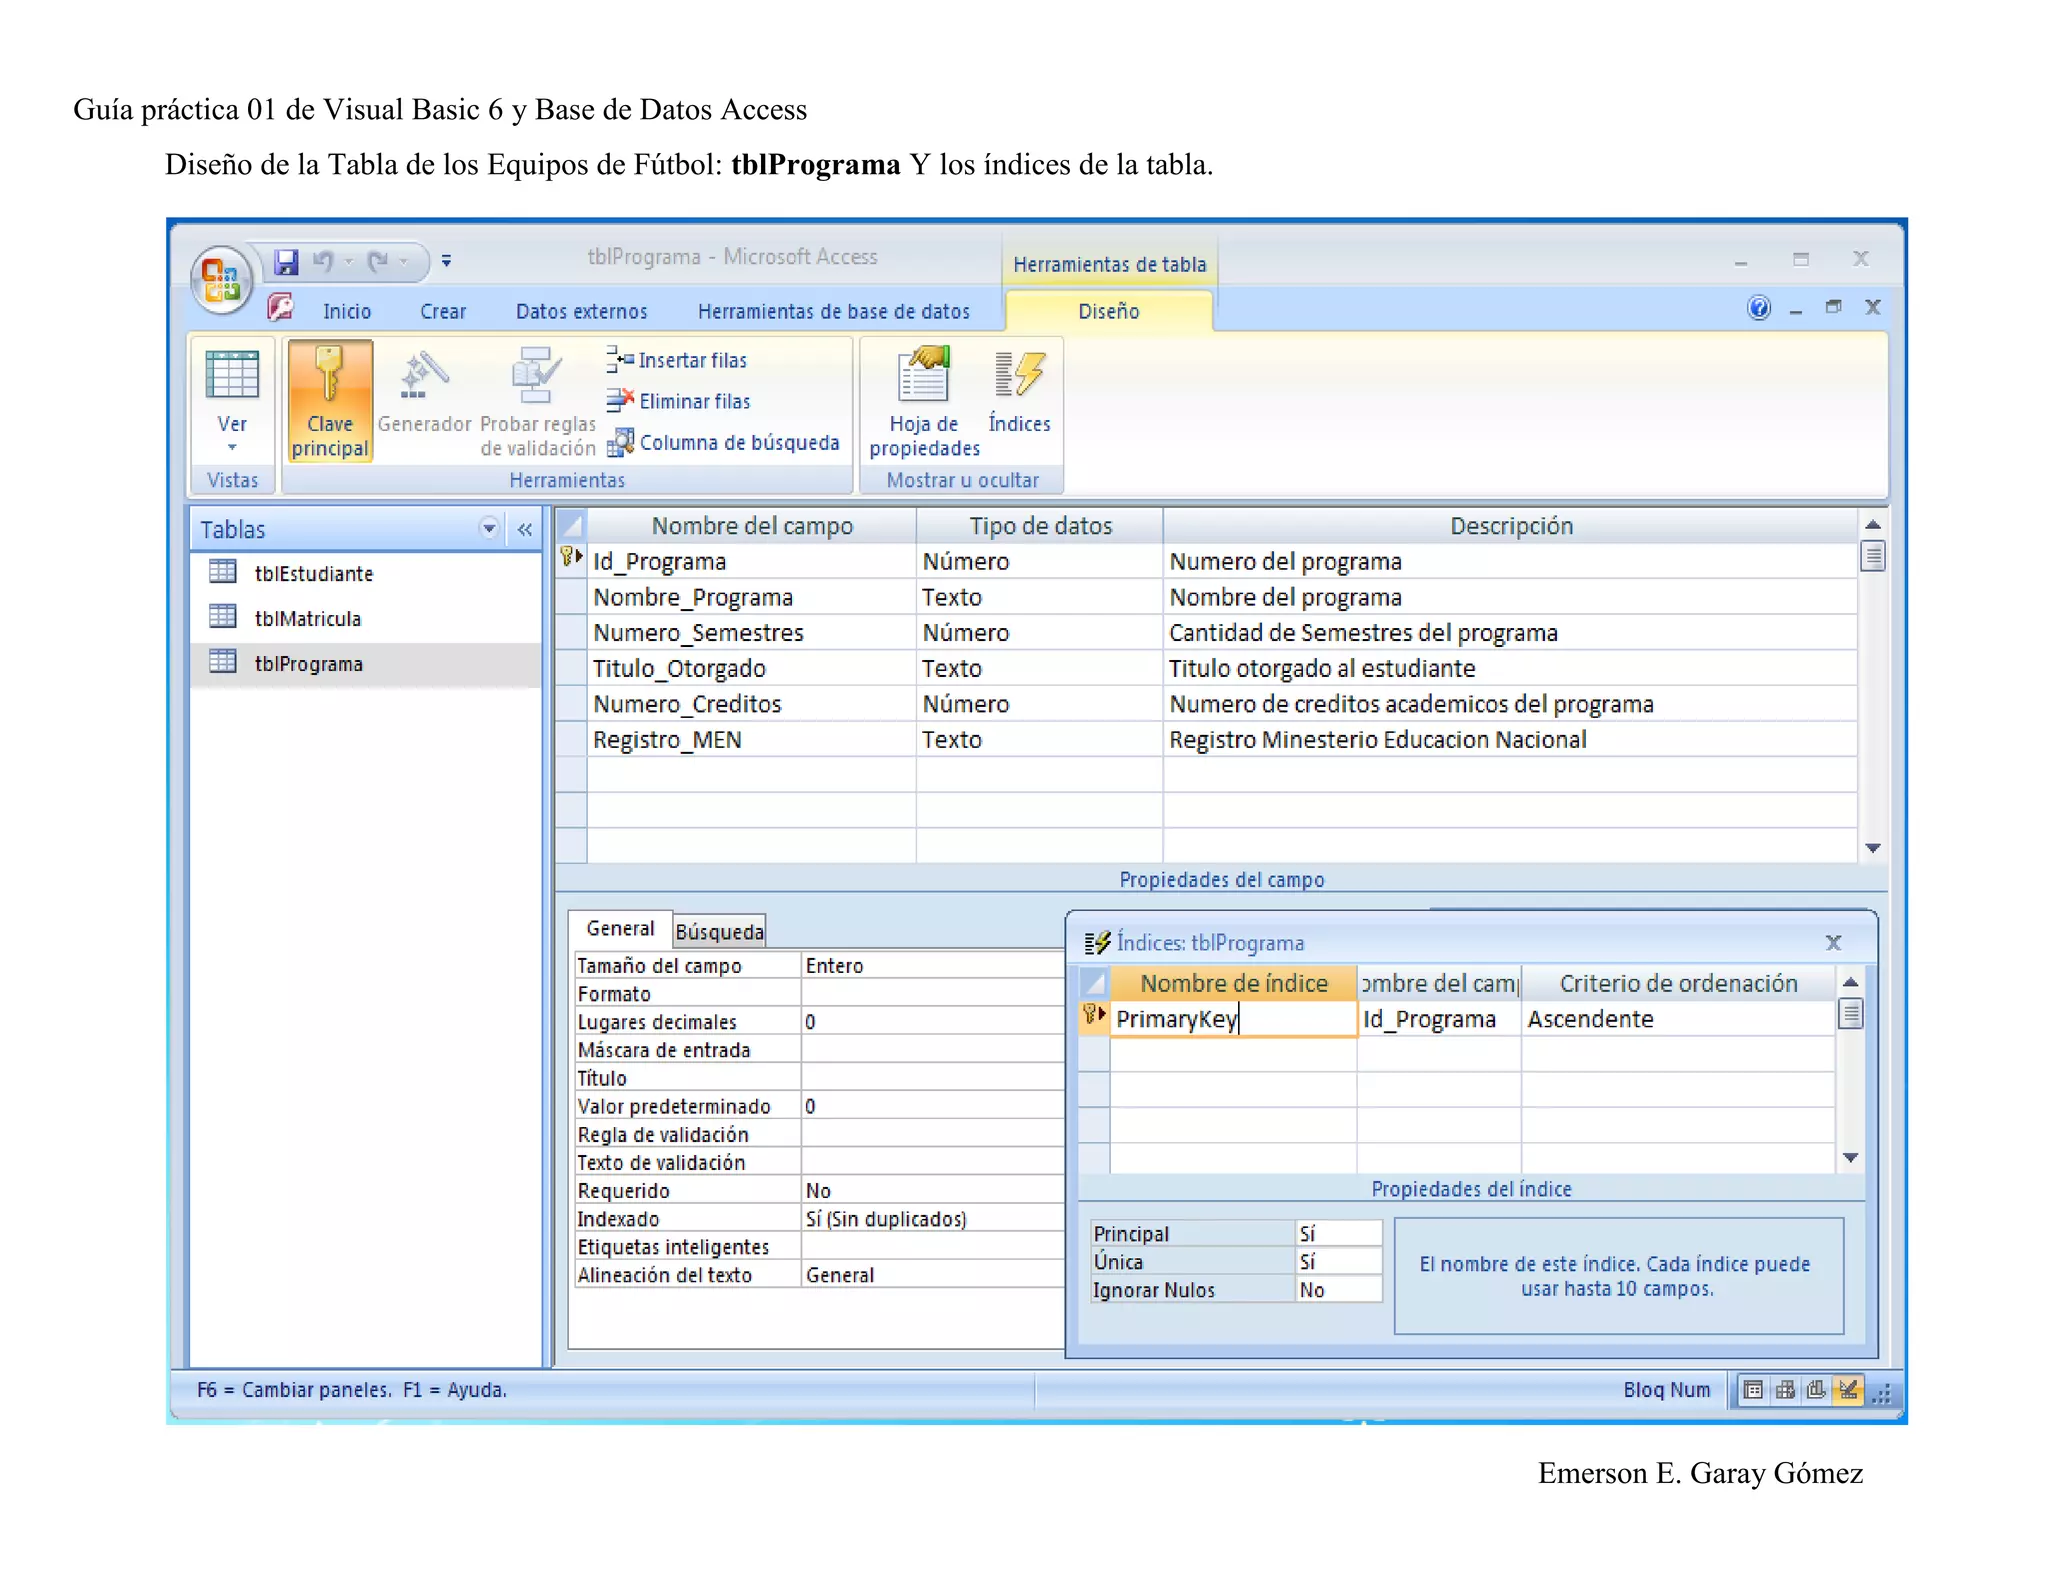Image resolution: width=2048 pixels, height=1582 pixels.
Task: Click the Índices window scroll down arrow
Action: pos(1850,1157)
